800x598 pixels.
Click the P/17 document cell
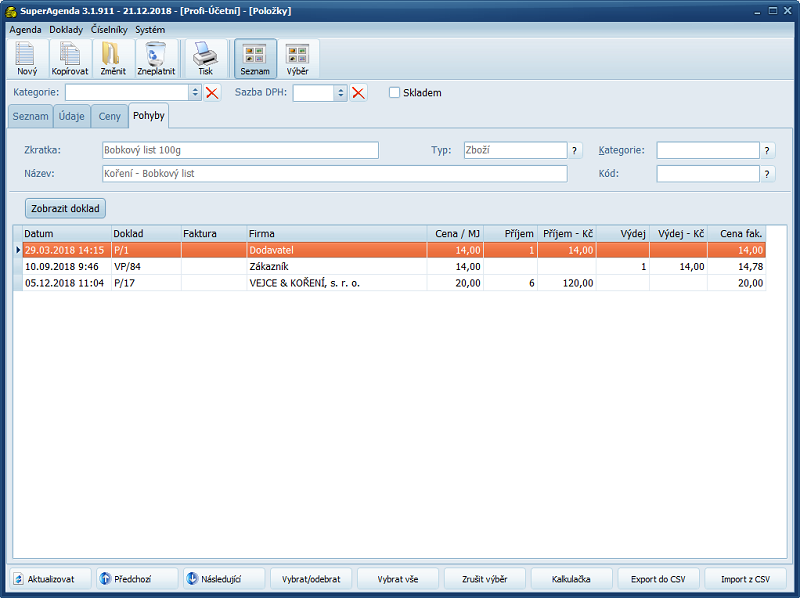(146, 283)
